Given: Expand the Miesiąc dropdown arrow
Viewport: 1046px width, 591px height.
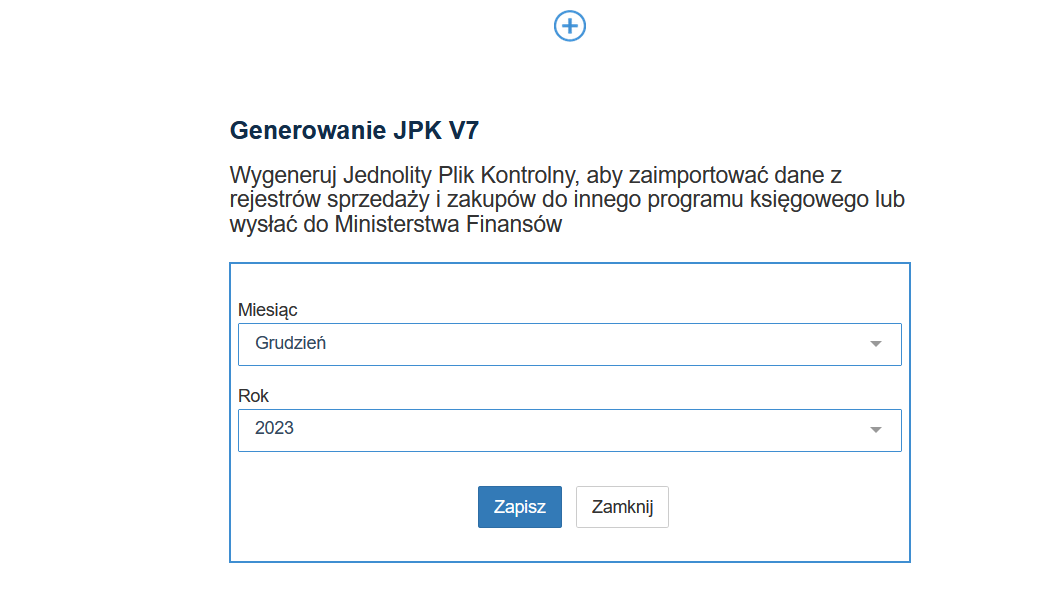Looking at the screenshot, I should click(876, 344).
